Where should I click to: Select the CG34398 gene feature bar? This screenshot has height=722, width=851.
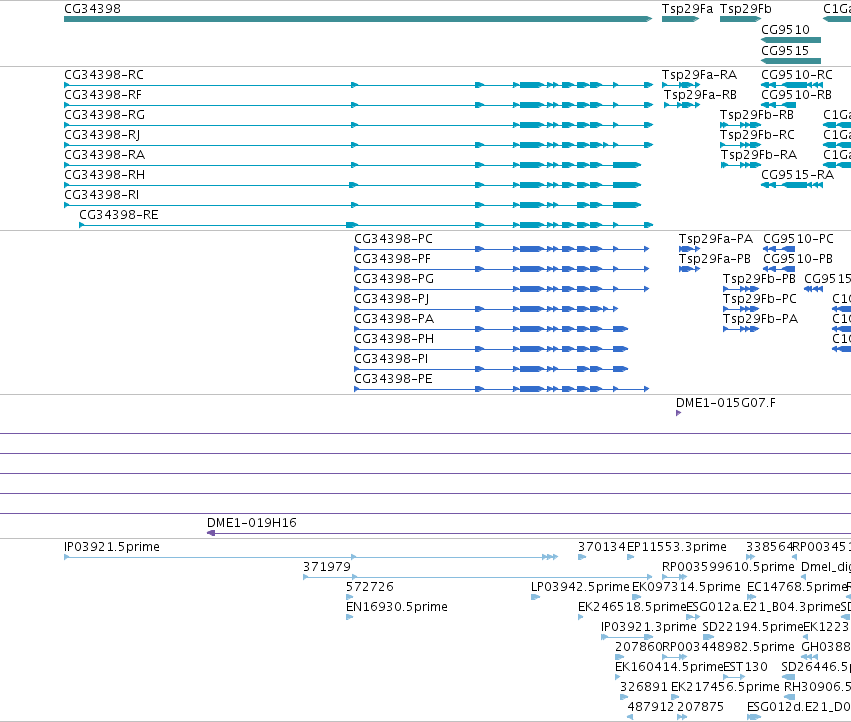[x=358, y=19]
